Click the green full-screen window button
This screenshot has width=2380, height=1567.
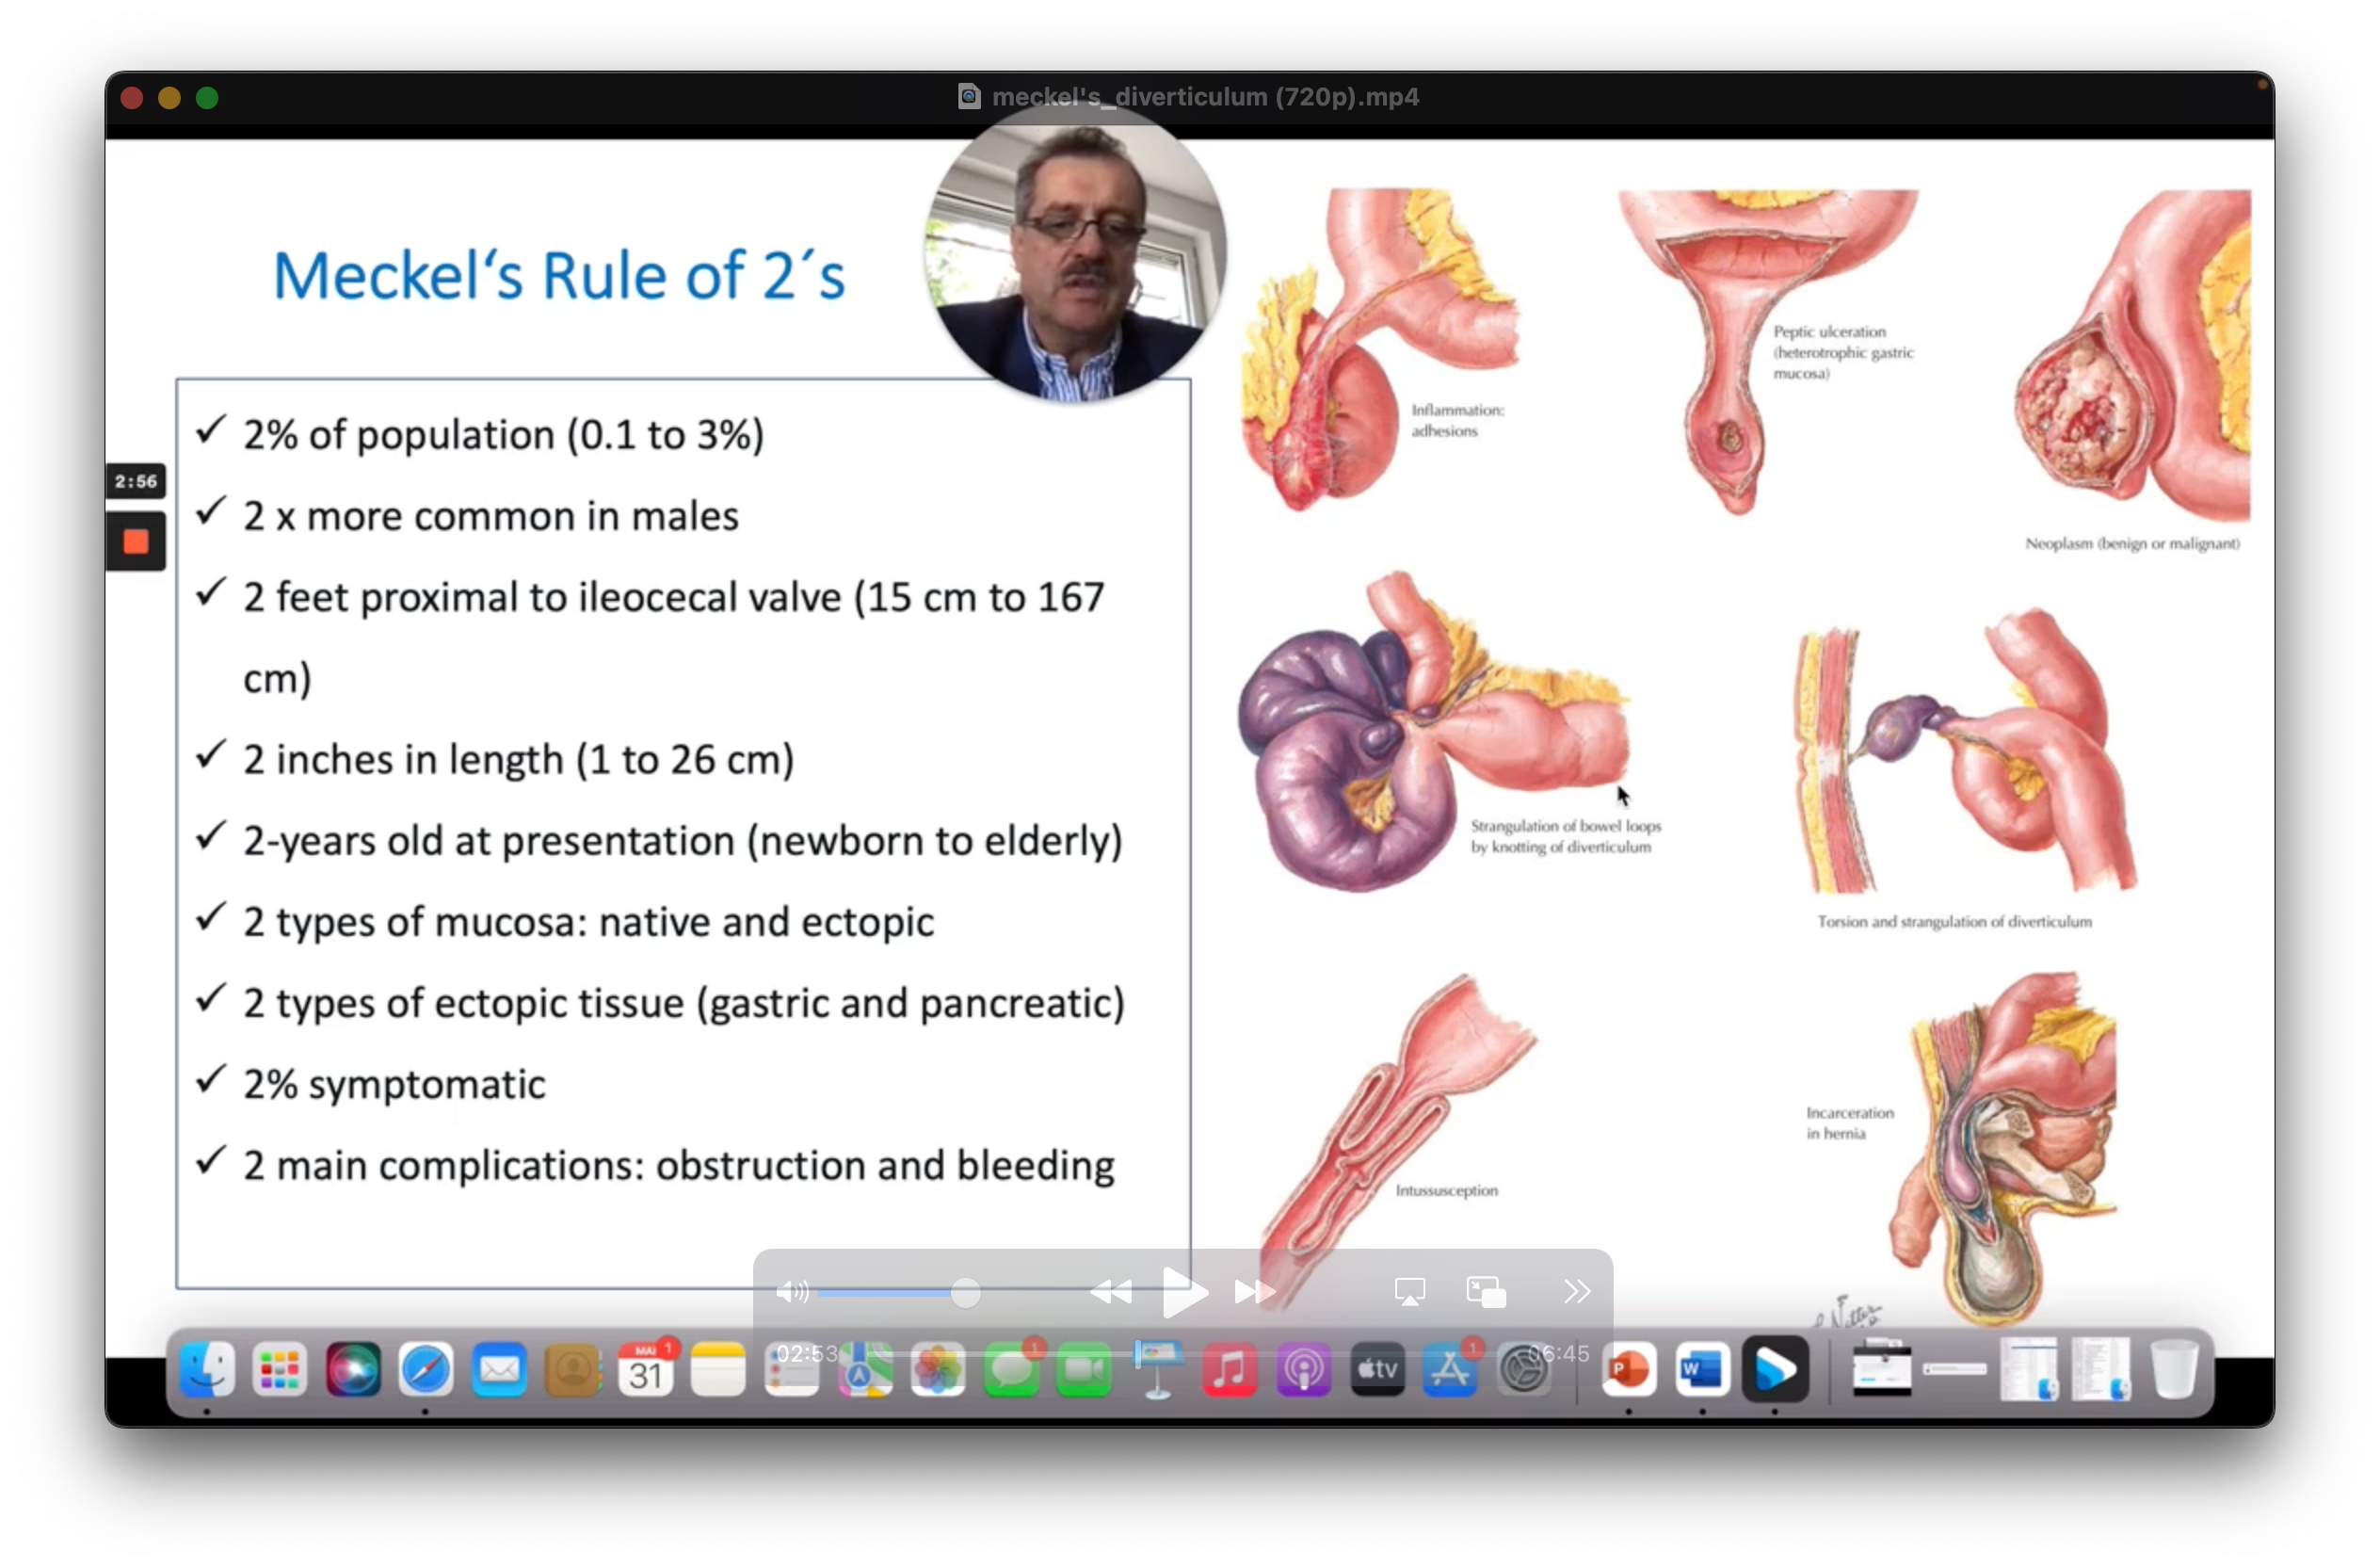(x=207, y=98)
